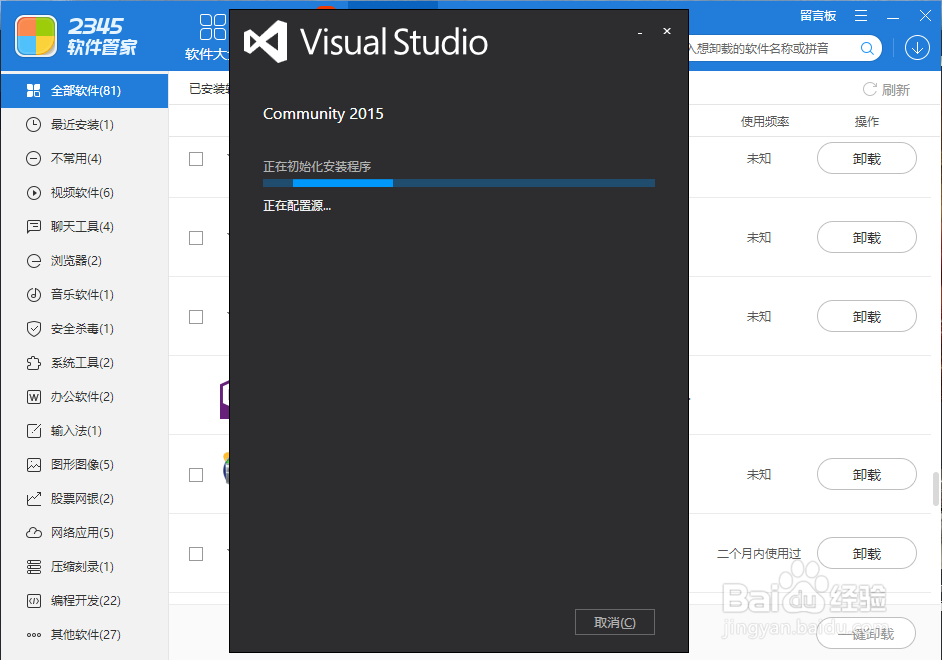Viewport: 942px width, 660px height.
Task: Open 压缩刻录(1) stack icon category
Action: click(x=34, y=567)
